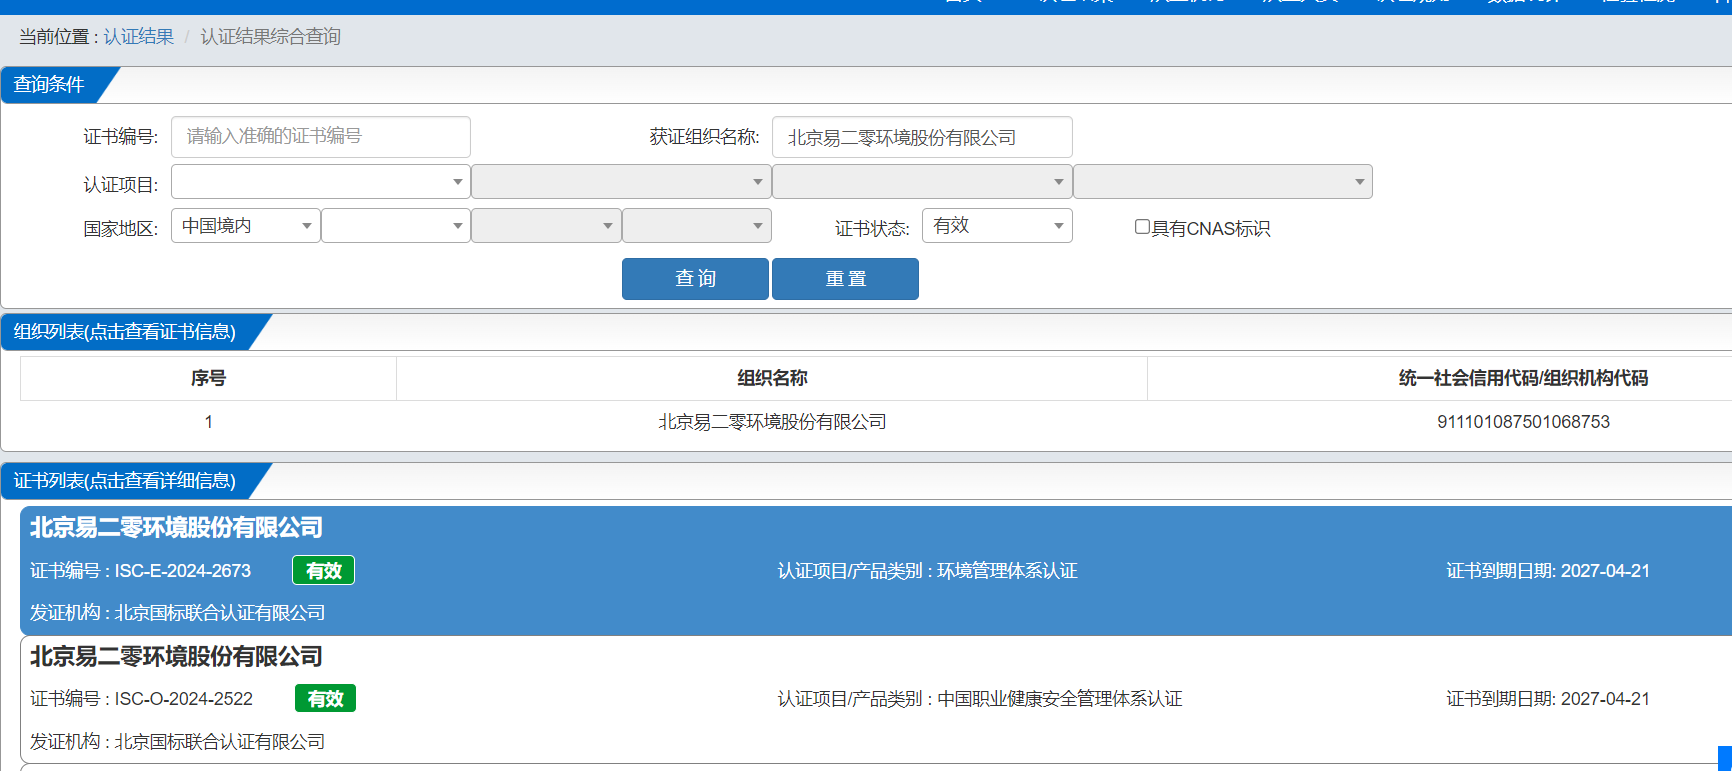Viewport: 1732px width, 771px height.
Task: Click 认证结果综合查询 breadcrumb text
Action: click(270, 37)
